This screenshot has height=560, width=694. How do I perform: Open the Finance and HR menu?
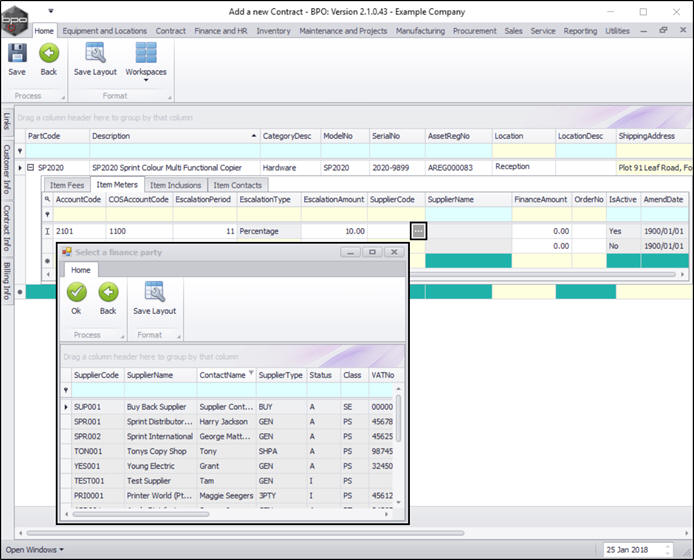click(221, 31)
